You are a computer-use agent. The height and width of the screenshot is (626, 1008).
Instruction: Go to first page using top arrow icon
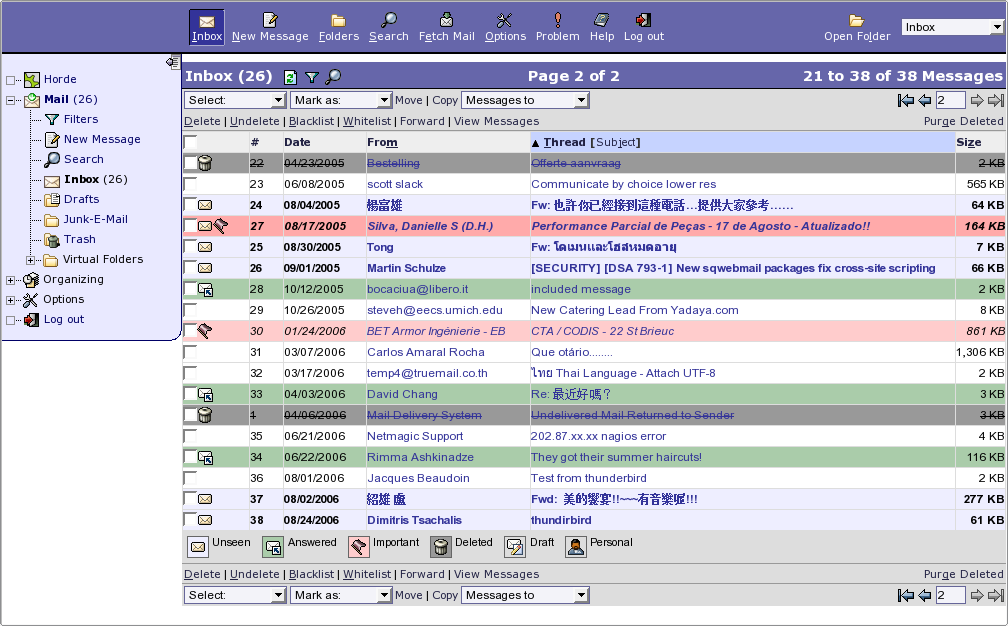click(x=906, y=100)
